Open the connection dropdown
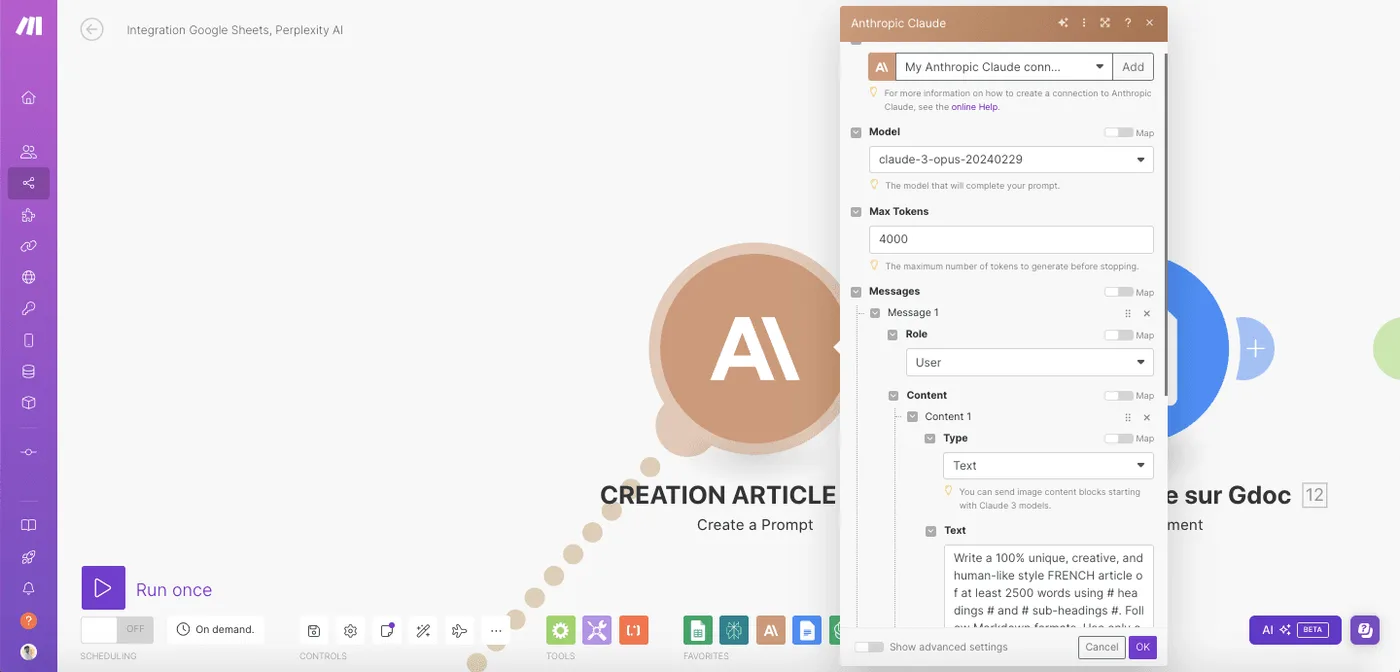 1004,67
